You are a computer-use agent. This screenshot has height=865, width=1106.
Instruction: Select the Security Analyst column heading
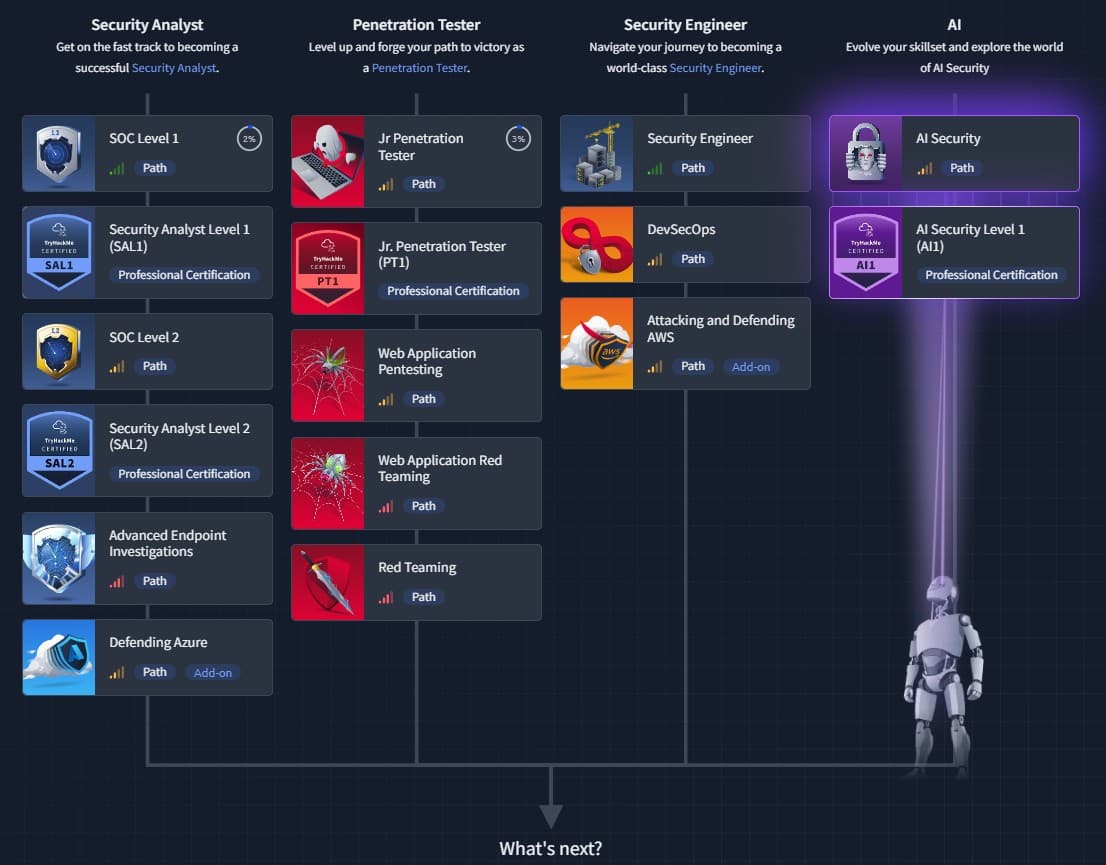pyautogui.click(x=147, y=25)
